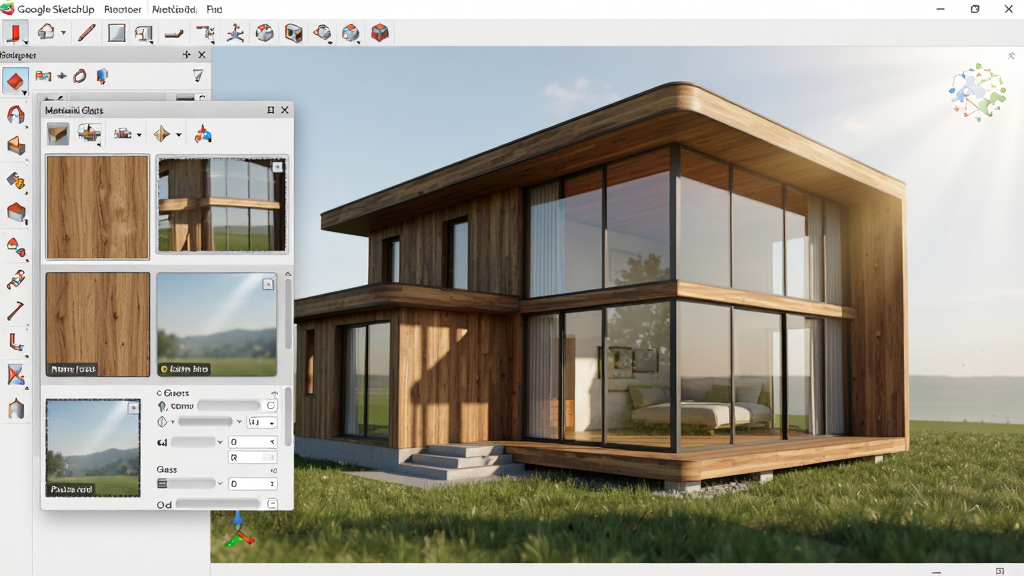Screen dimensions: 1024x576
Task: Click the material list scrollbar
Action: pos(288,313)
